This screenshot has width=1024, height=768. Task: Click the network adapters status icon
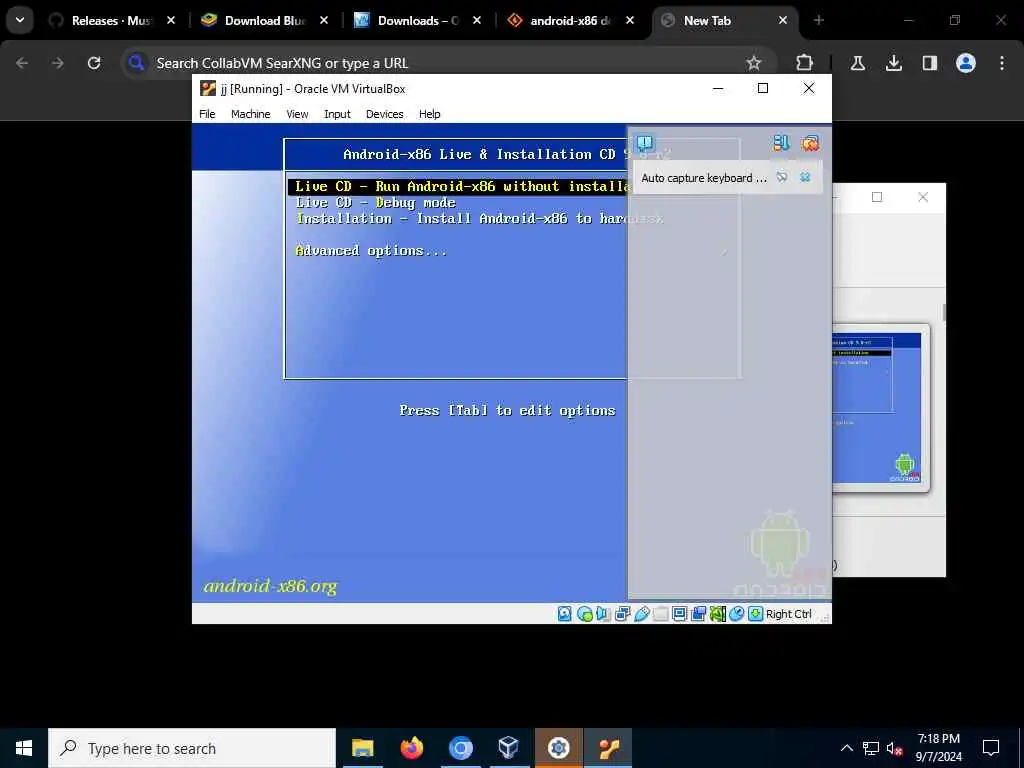coord(622,614)
